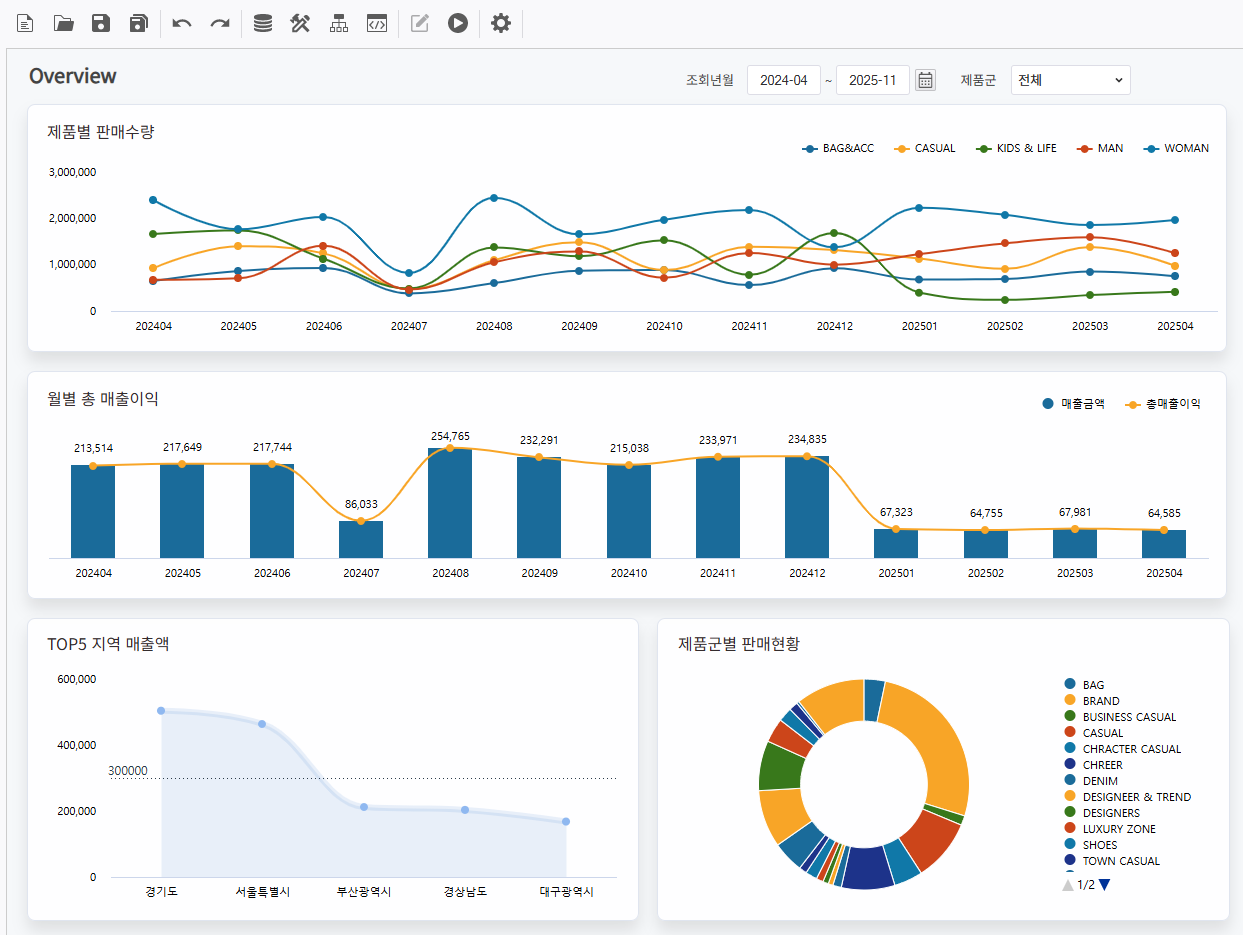
Task: Click the end month field 2025-11
Action: (x=872, y=80)
